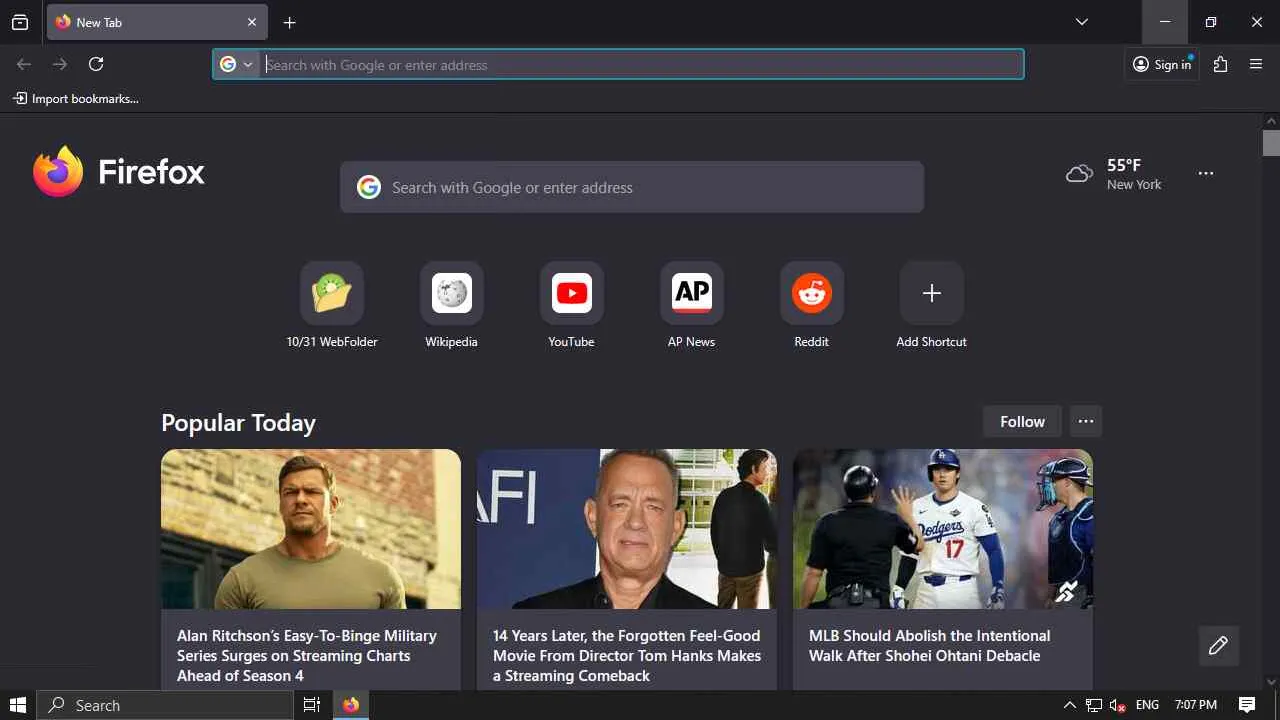This screenshot has height=720, width=1280.
Task: Click the scrollbar down arrow
Action: click(1271, 682)
